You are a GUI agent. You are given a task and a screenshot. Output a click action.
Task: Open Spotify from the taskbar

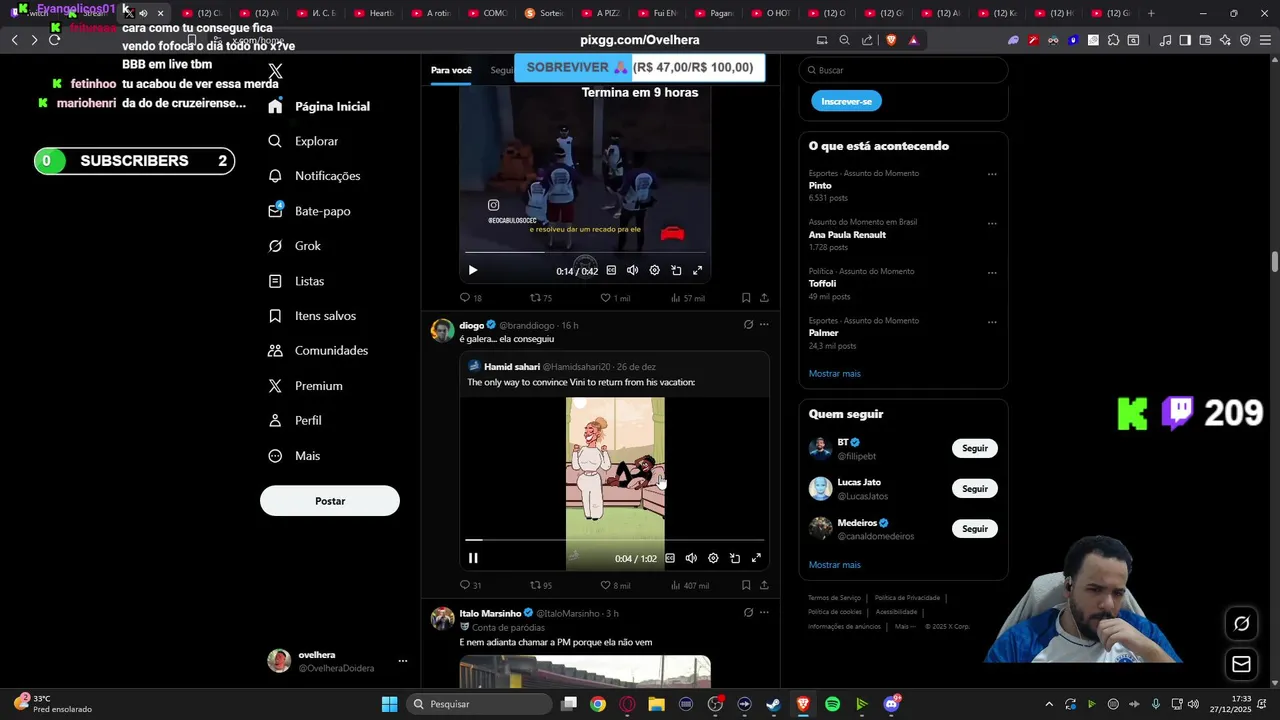[x=832, y=704]
